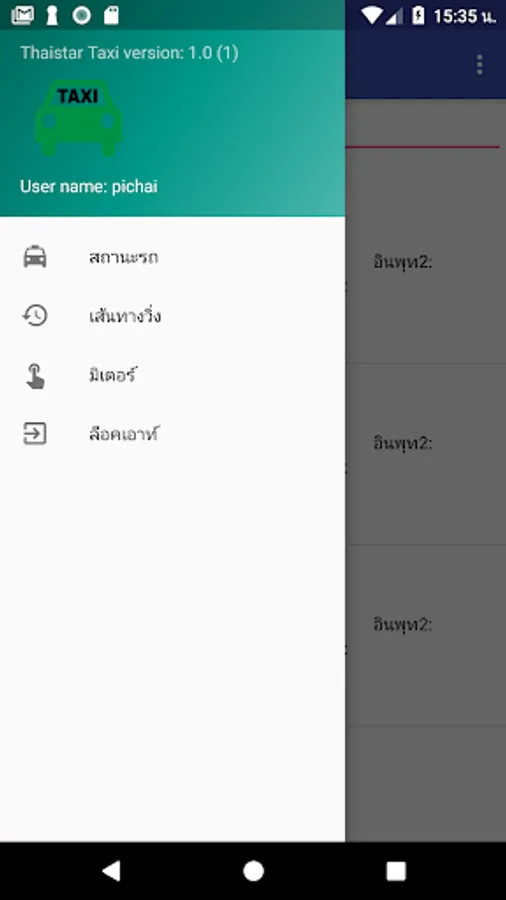
Task: Tap the recent apps square button
Action: coord(396,871)
